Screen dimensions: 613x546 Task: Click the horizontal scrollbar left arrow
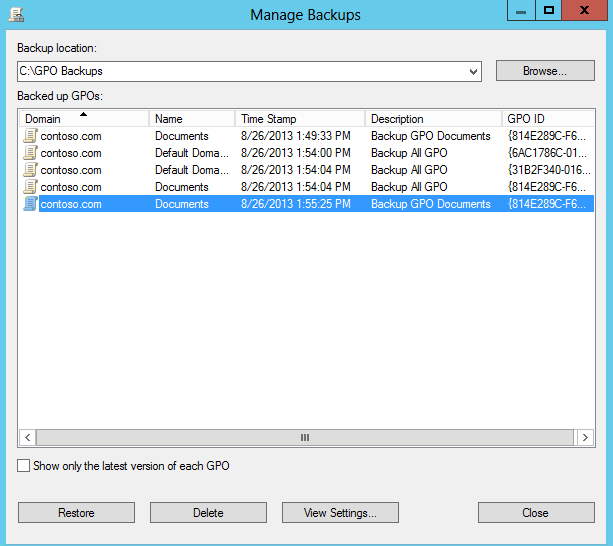click(28, 438)
